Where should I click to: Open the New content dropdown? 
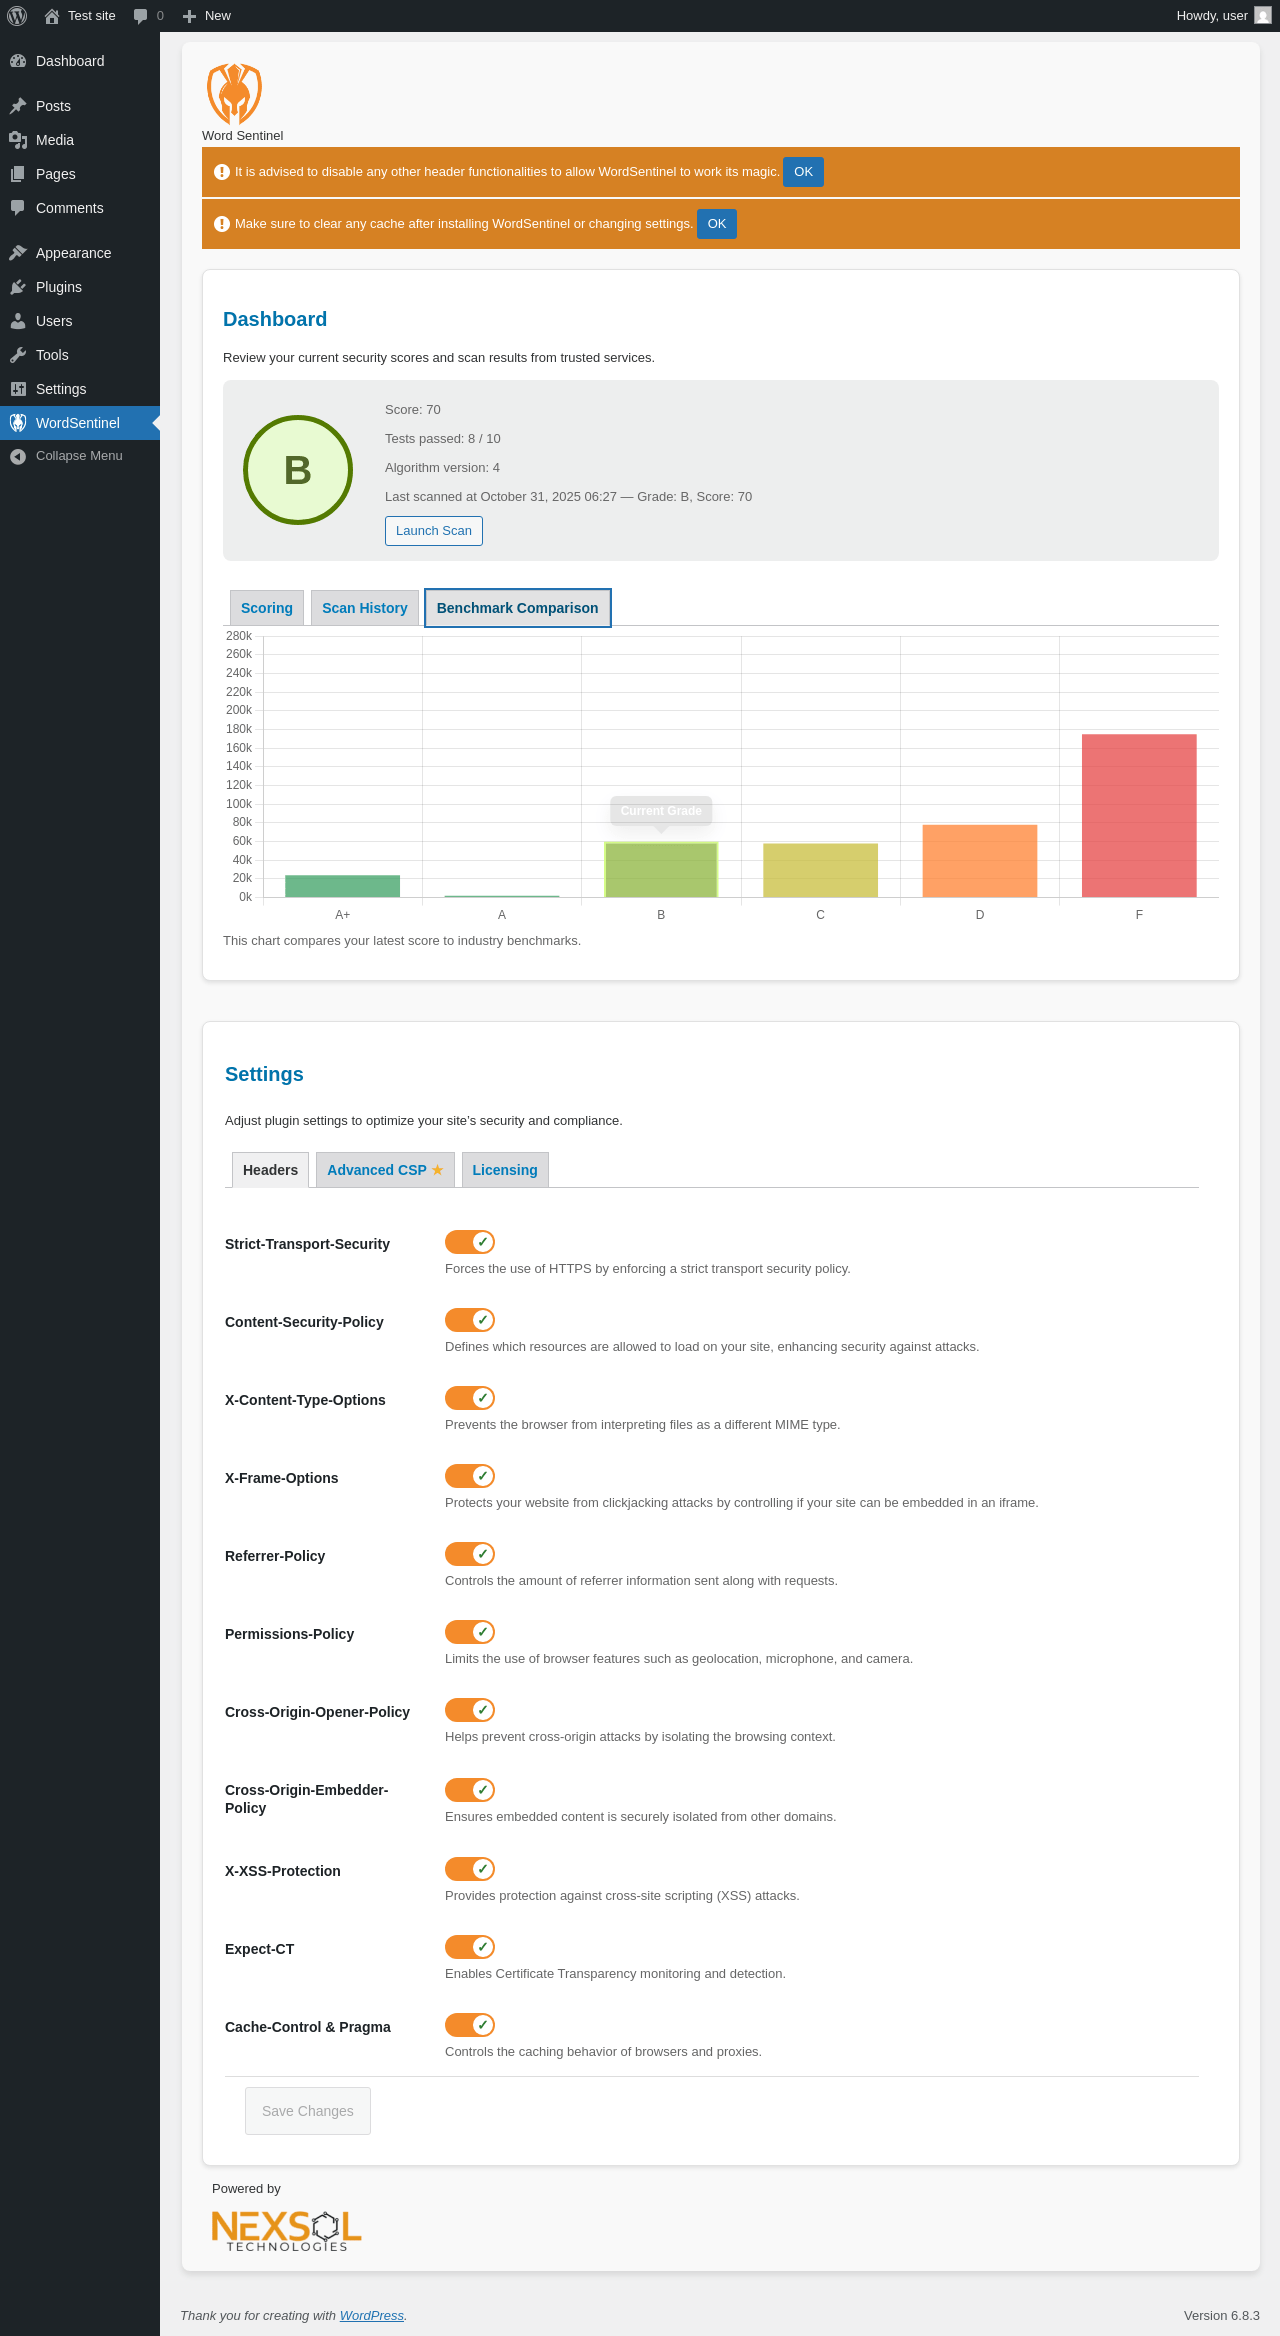(207, 16)
